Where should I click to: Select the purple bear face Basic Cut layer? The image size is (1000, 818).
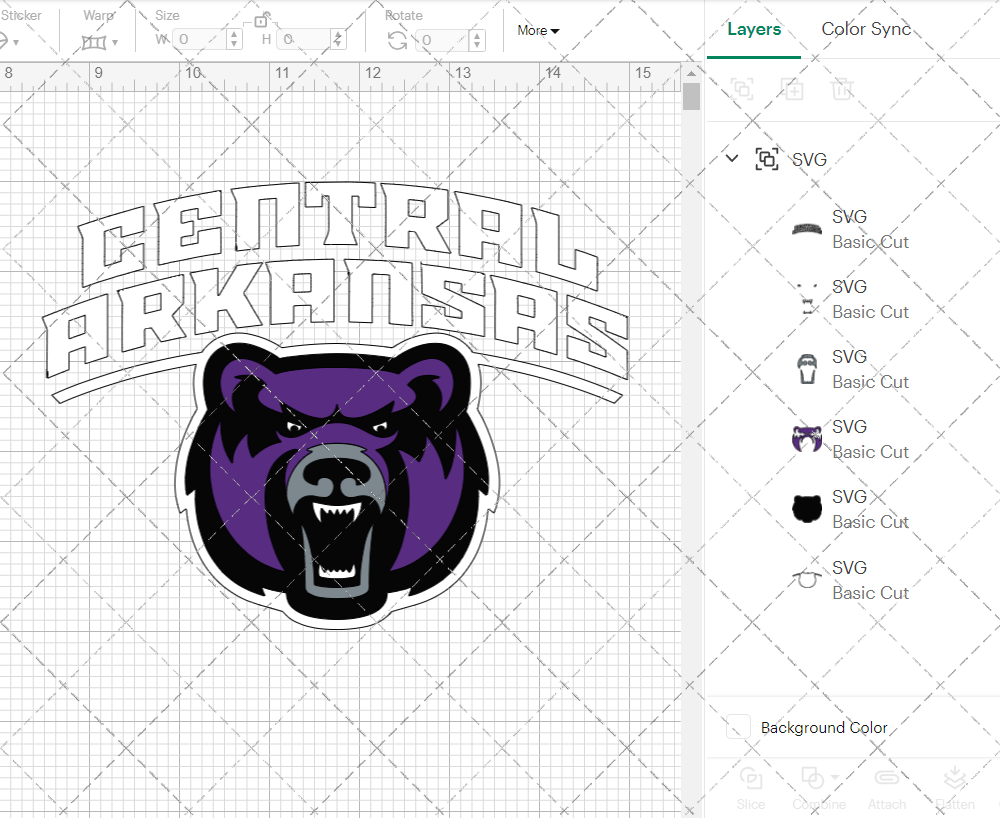806,438
